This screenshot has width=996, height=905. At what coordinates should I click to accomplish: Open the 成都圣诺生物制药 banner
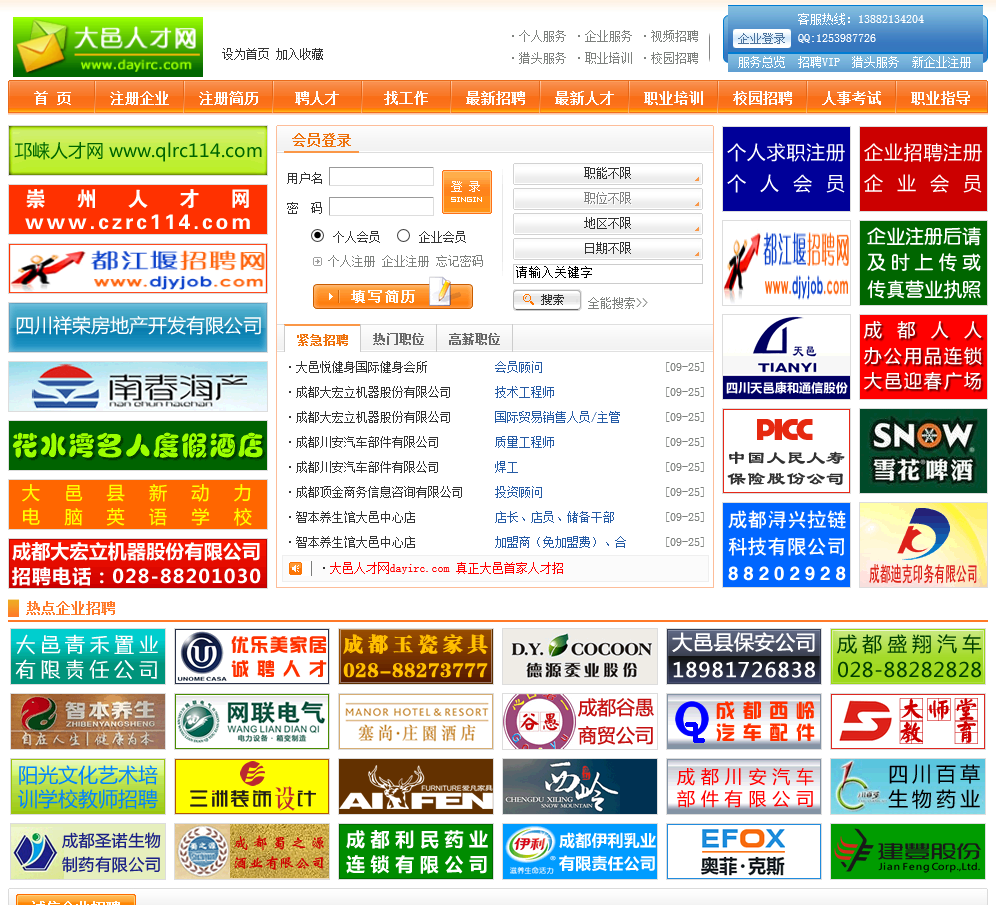point(88,852)
